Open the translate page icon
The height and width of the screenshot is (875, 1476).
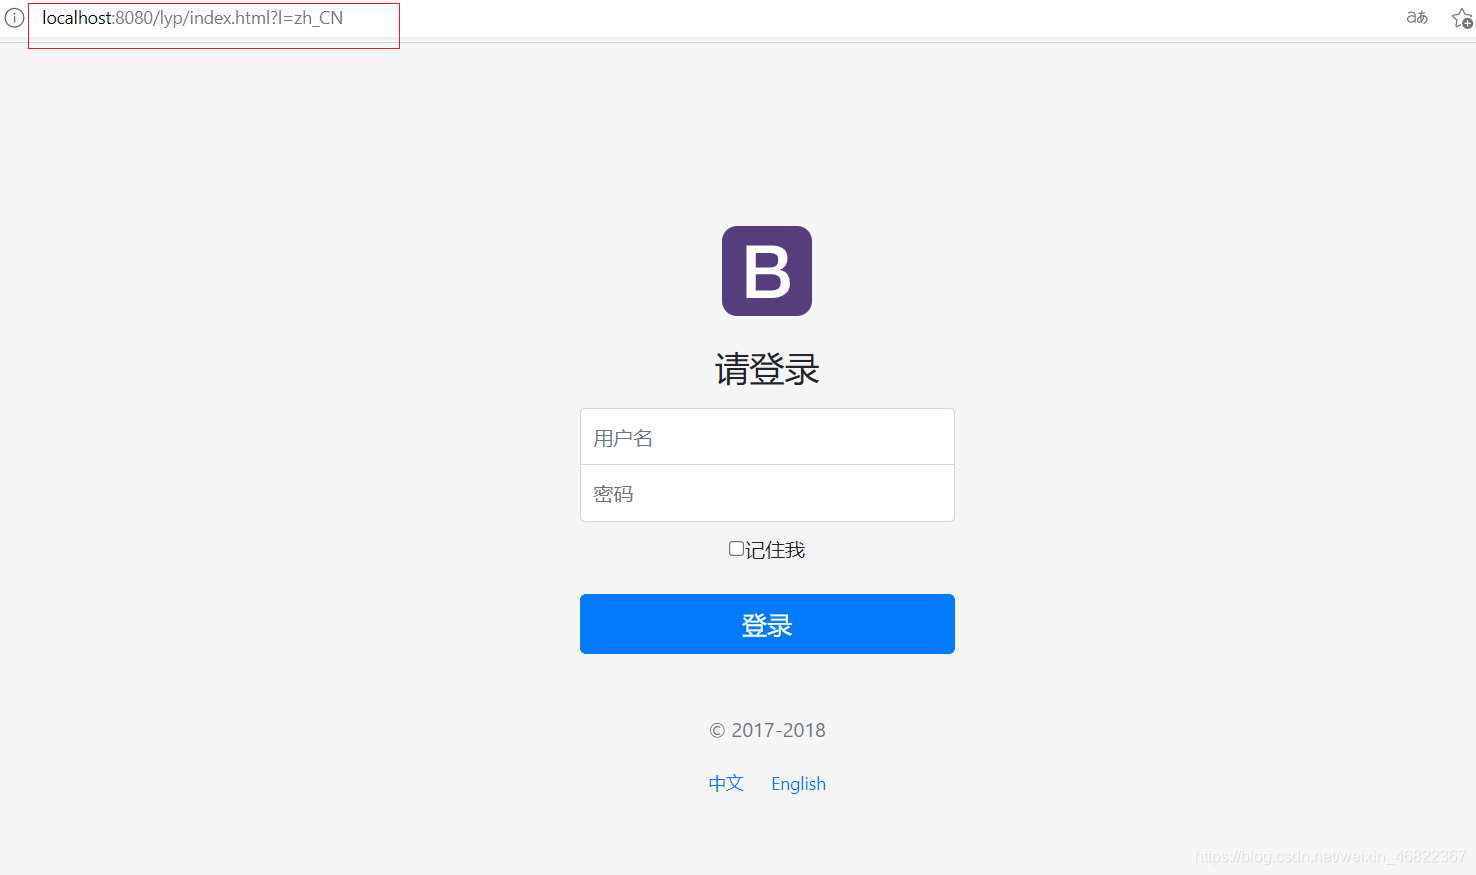[1417, 17]
